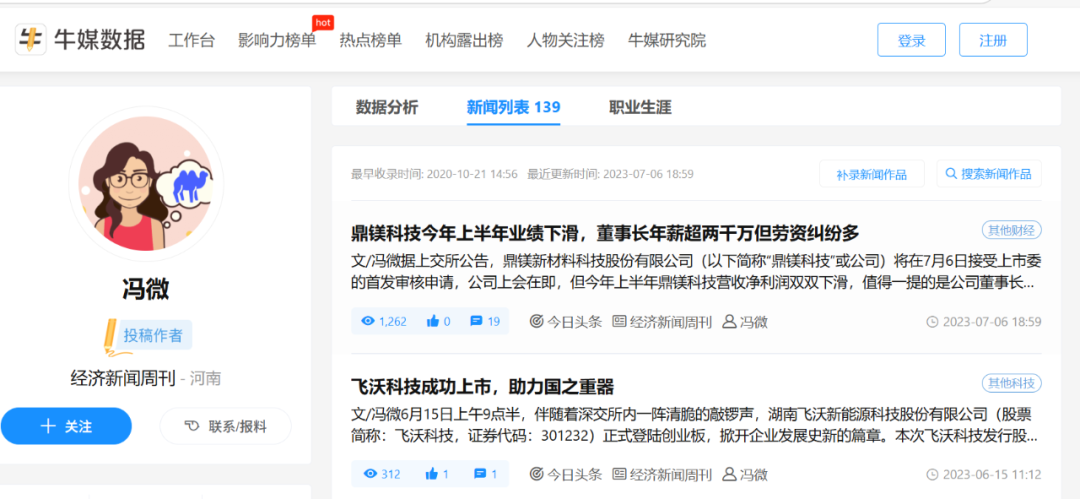Click the comment icon on 飞沃科技 article

point(480,473)
